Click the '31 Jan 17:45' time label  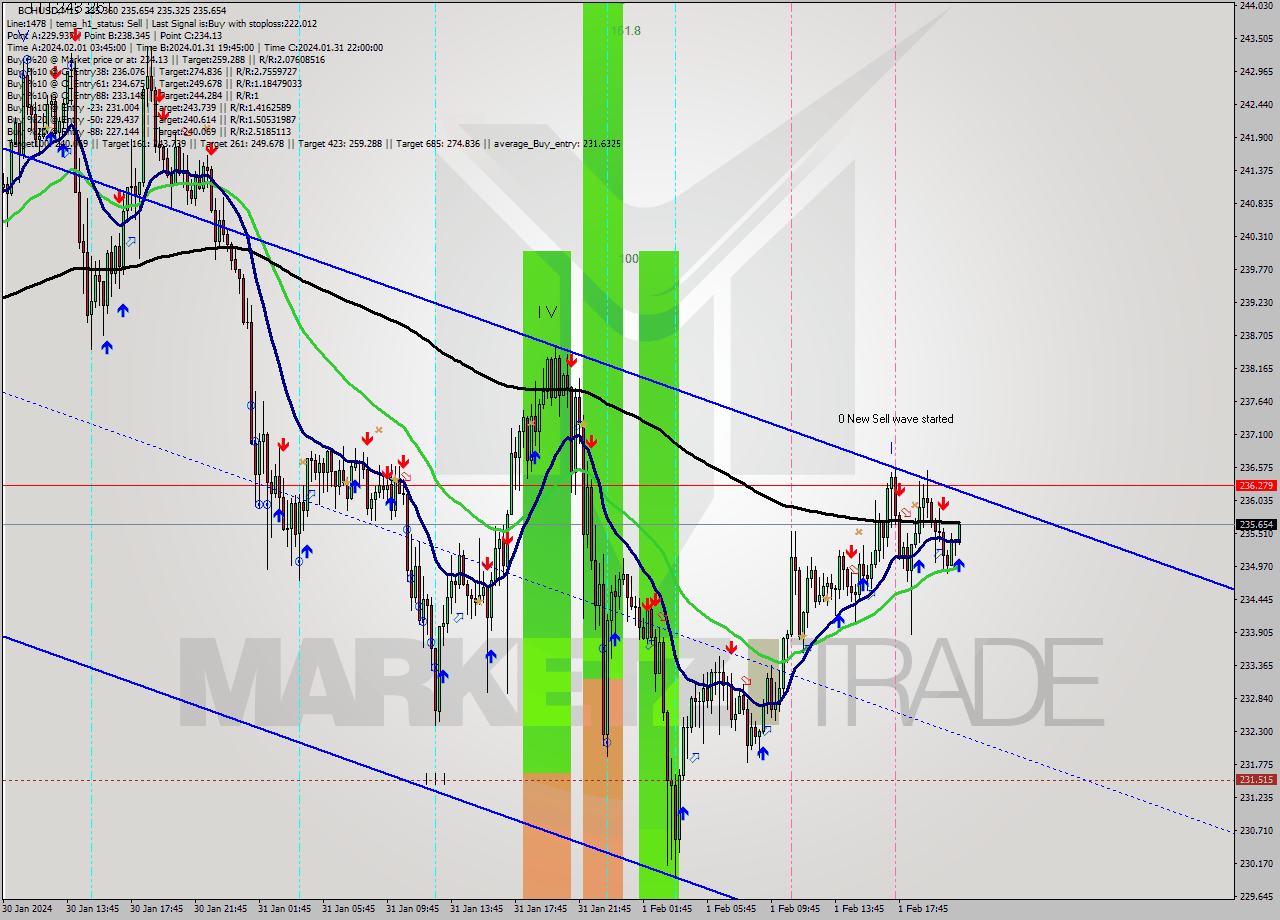[x=543, y=910]
